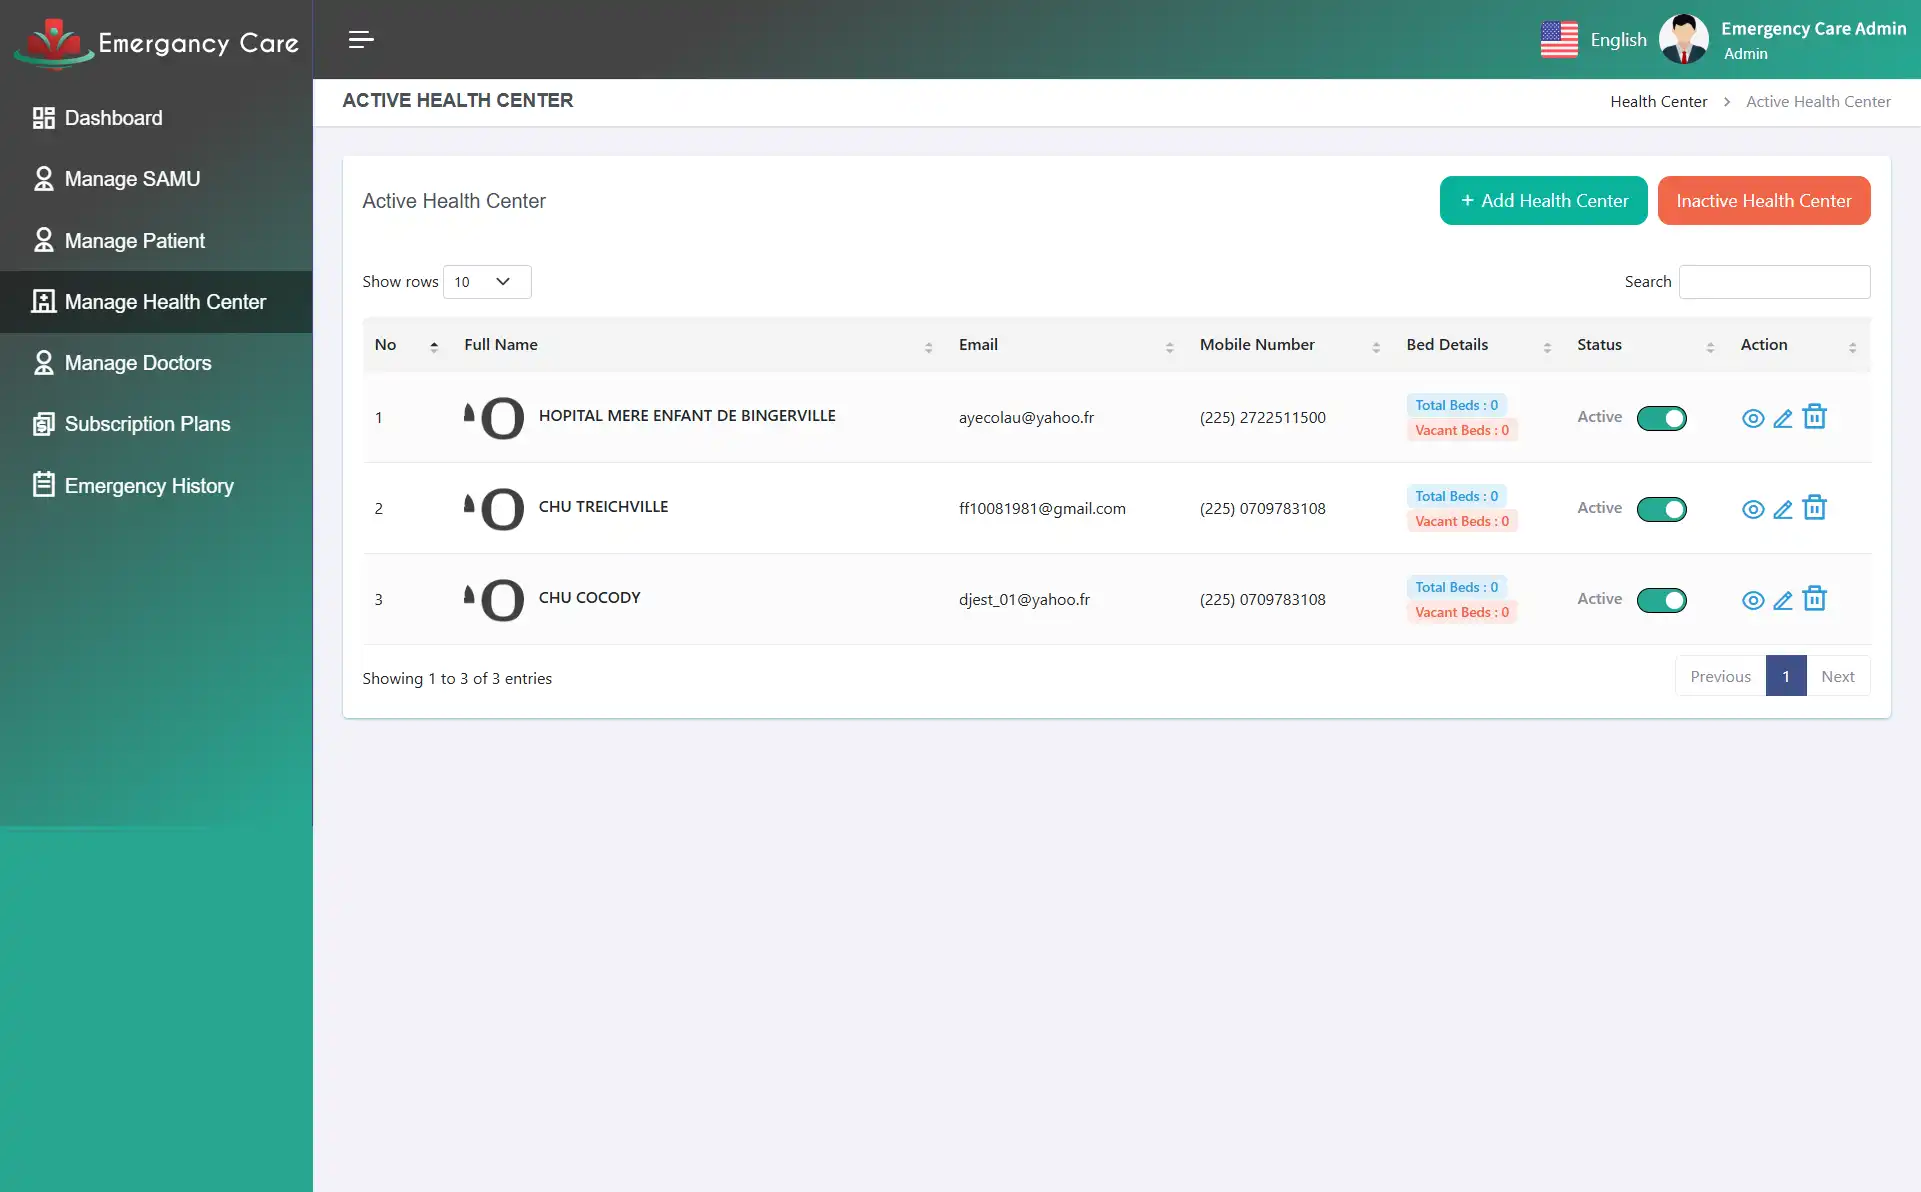Open Subscription Plans from the sidebar
Image resolution: width=1921 pixels, height=1192 pixels.
coord(147,423)
